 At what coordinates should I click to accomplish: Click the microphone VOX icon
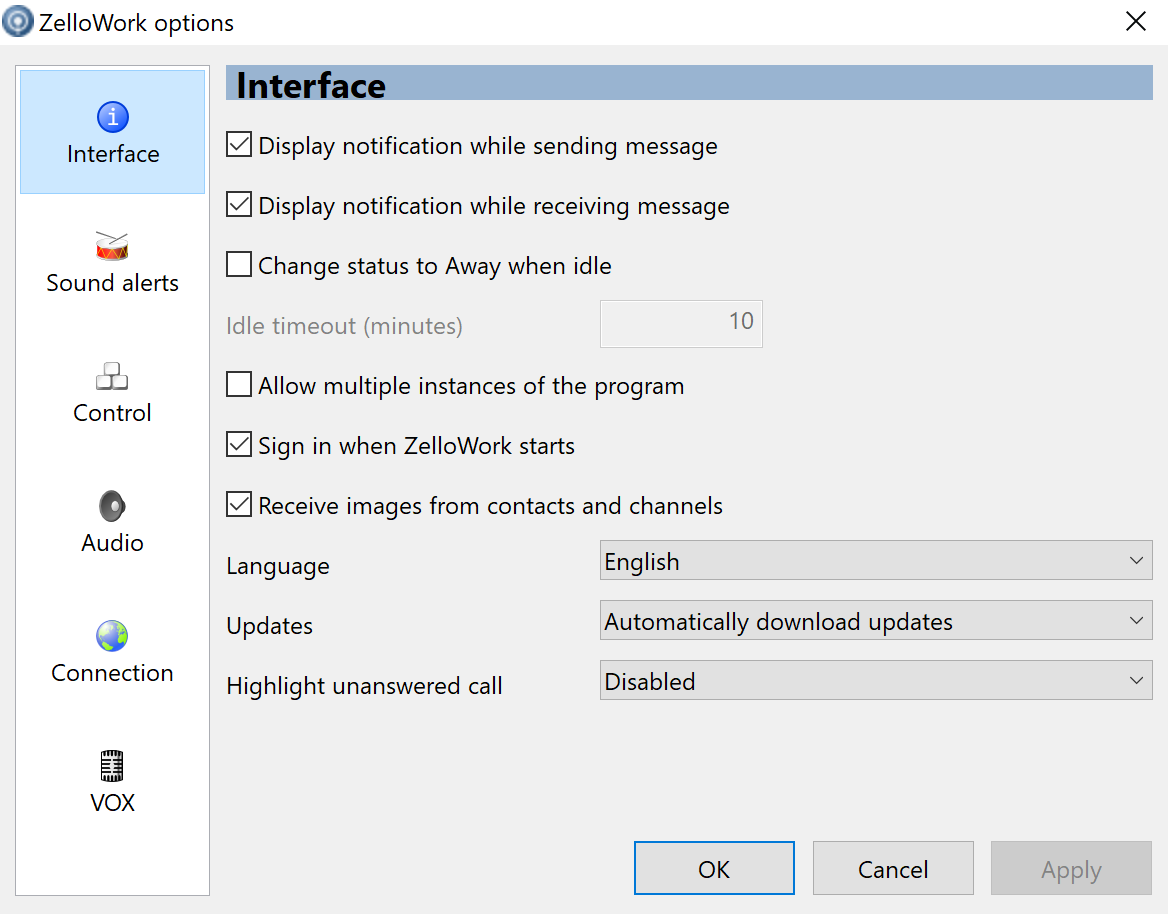click(112, 766)
